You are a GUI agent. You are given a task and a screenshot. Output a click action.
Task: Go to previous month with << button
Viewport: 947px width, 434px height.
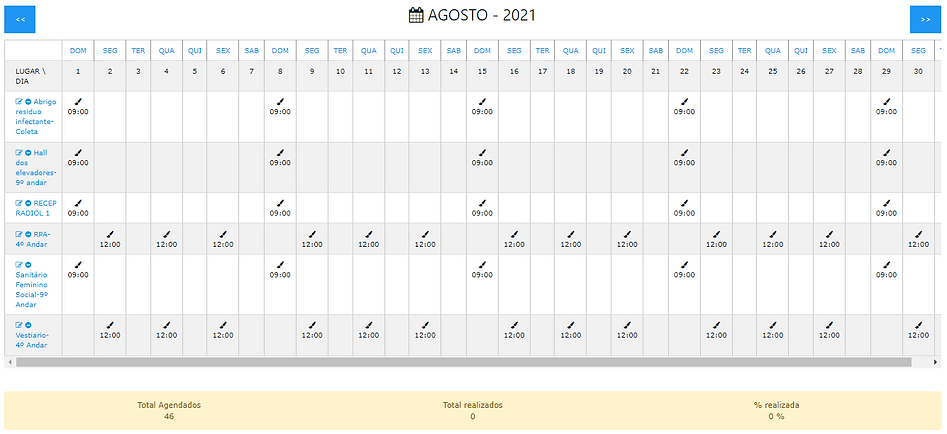[x=20, y=19]
